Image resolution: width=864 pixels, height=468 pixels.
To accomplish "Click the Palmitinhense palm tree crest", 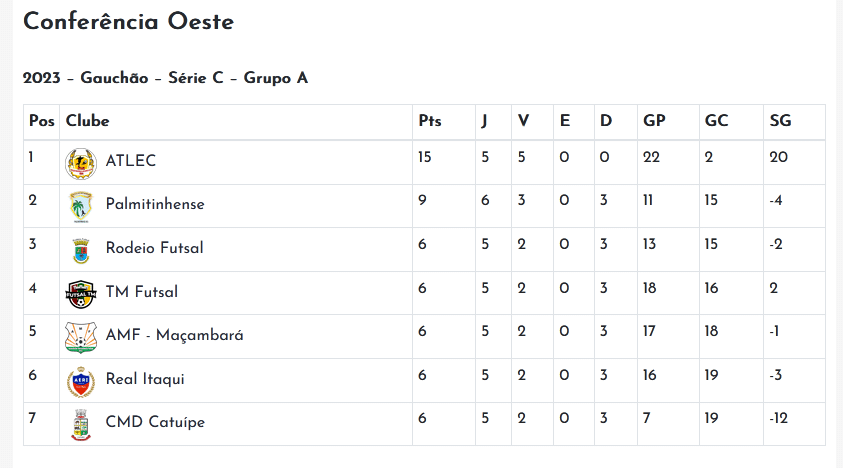I will pos(81,207).
